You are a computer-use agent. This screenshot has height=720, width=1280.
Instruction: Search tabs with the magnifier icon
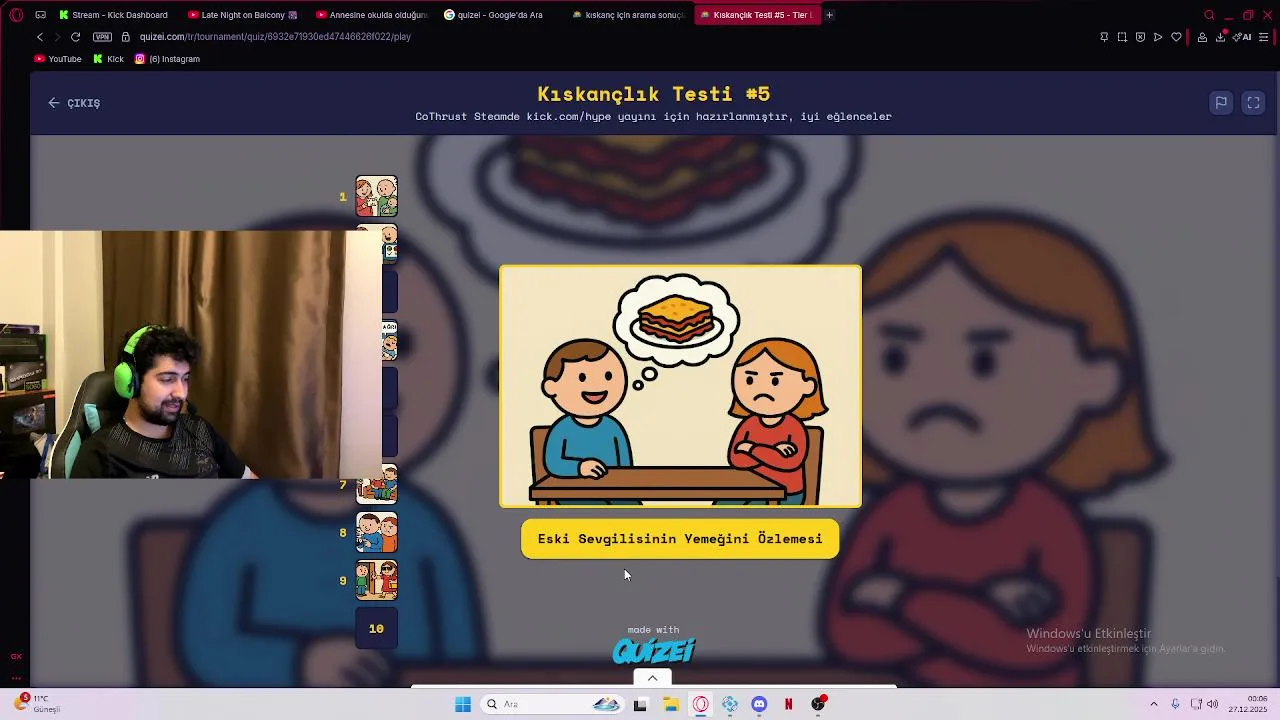[x=1209, y=15]
